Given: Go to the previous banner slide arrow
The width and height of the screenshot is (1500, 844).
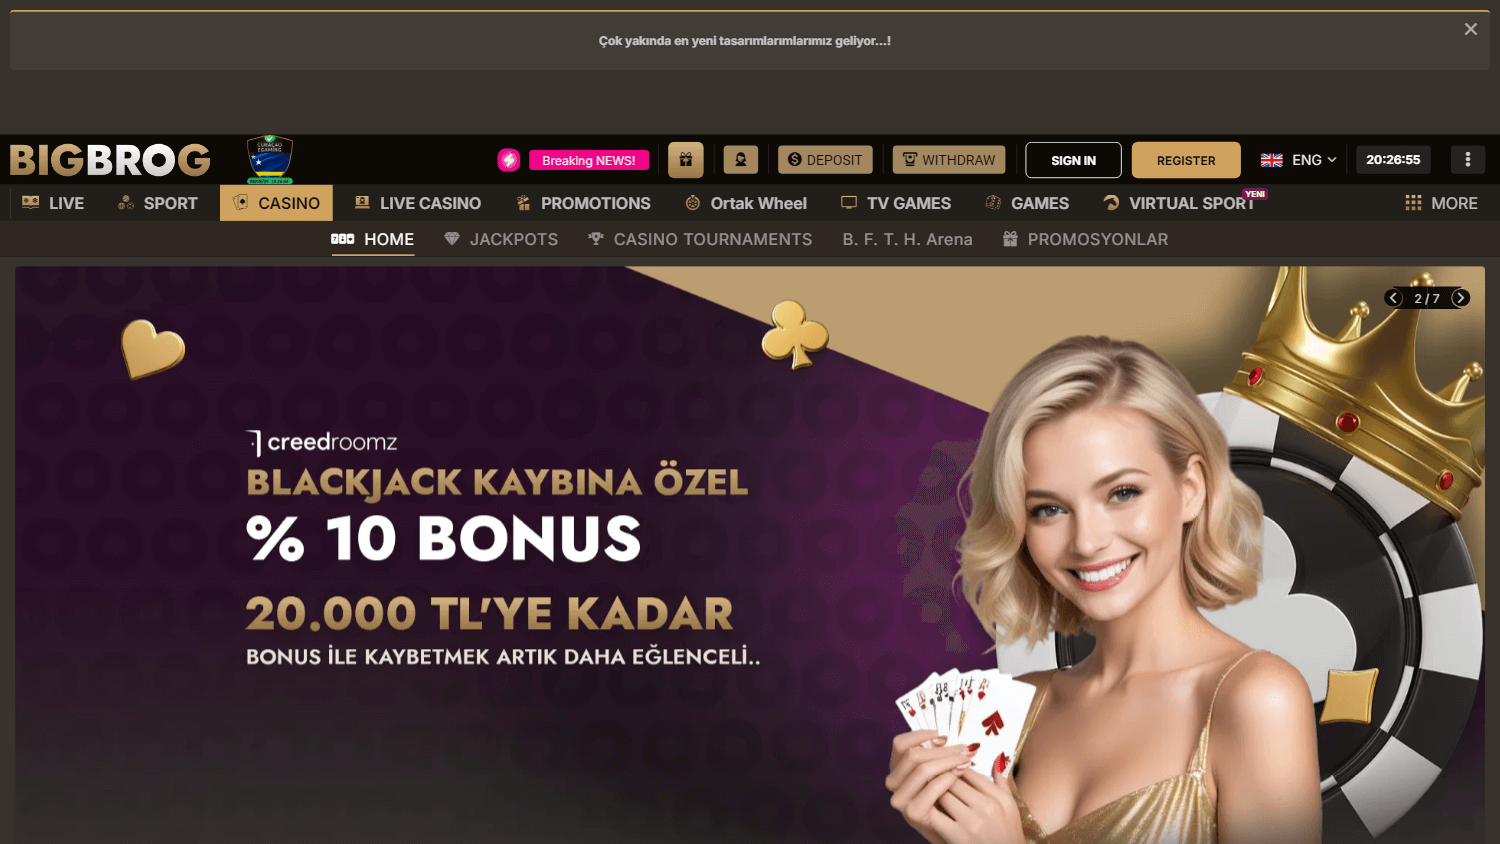Looking at the screenshot, I should point(1394,298).
